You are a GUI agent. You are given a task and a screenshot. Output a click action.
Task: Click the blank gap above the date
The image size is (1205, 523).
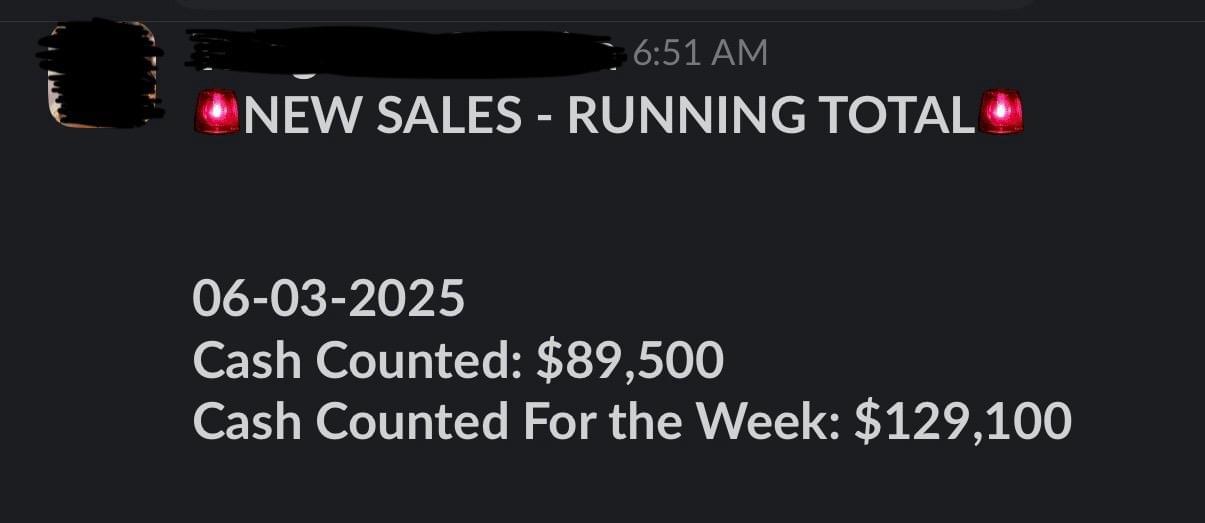tap(600, 210)
